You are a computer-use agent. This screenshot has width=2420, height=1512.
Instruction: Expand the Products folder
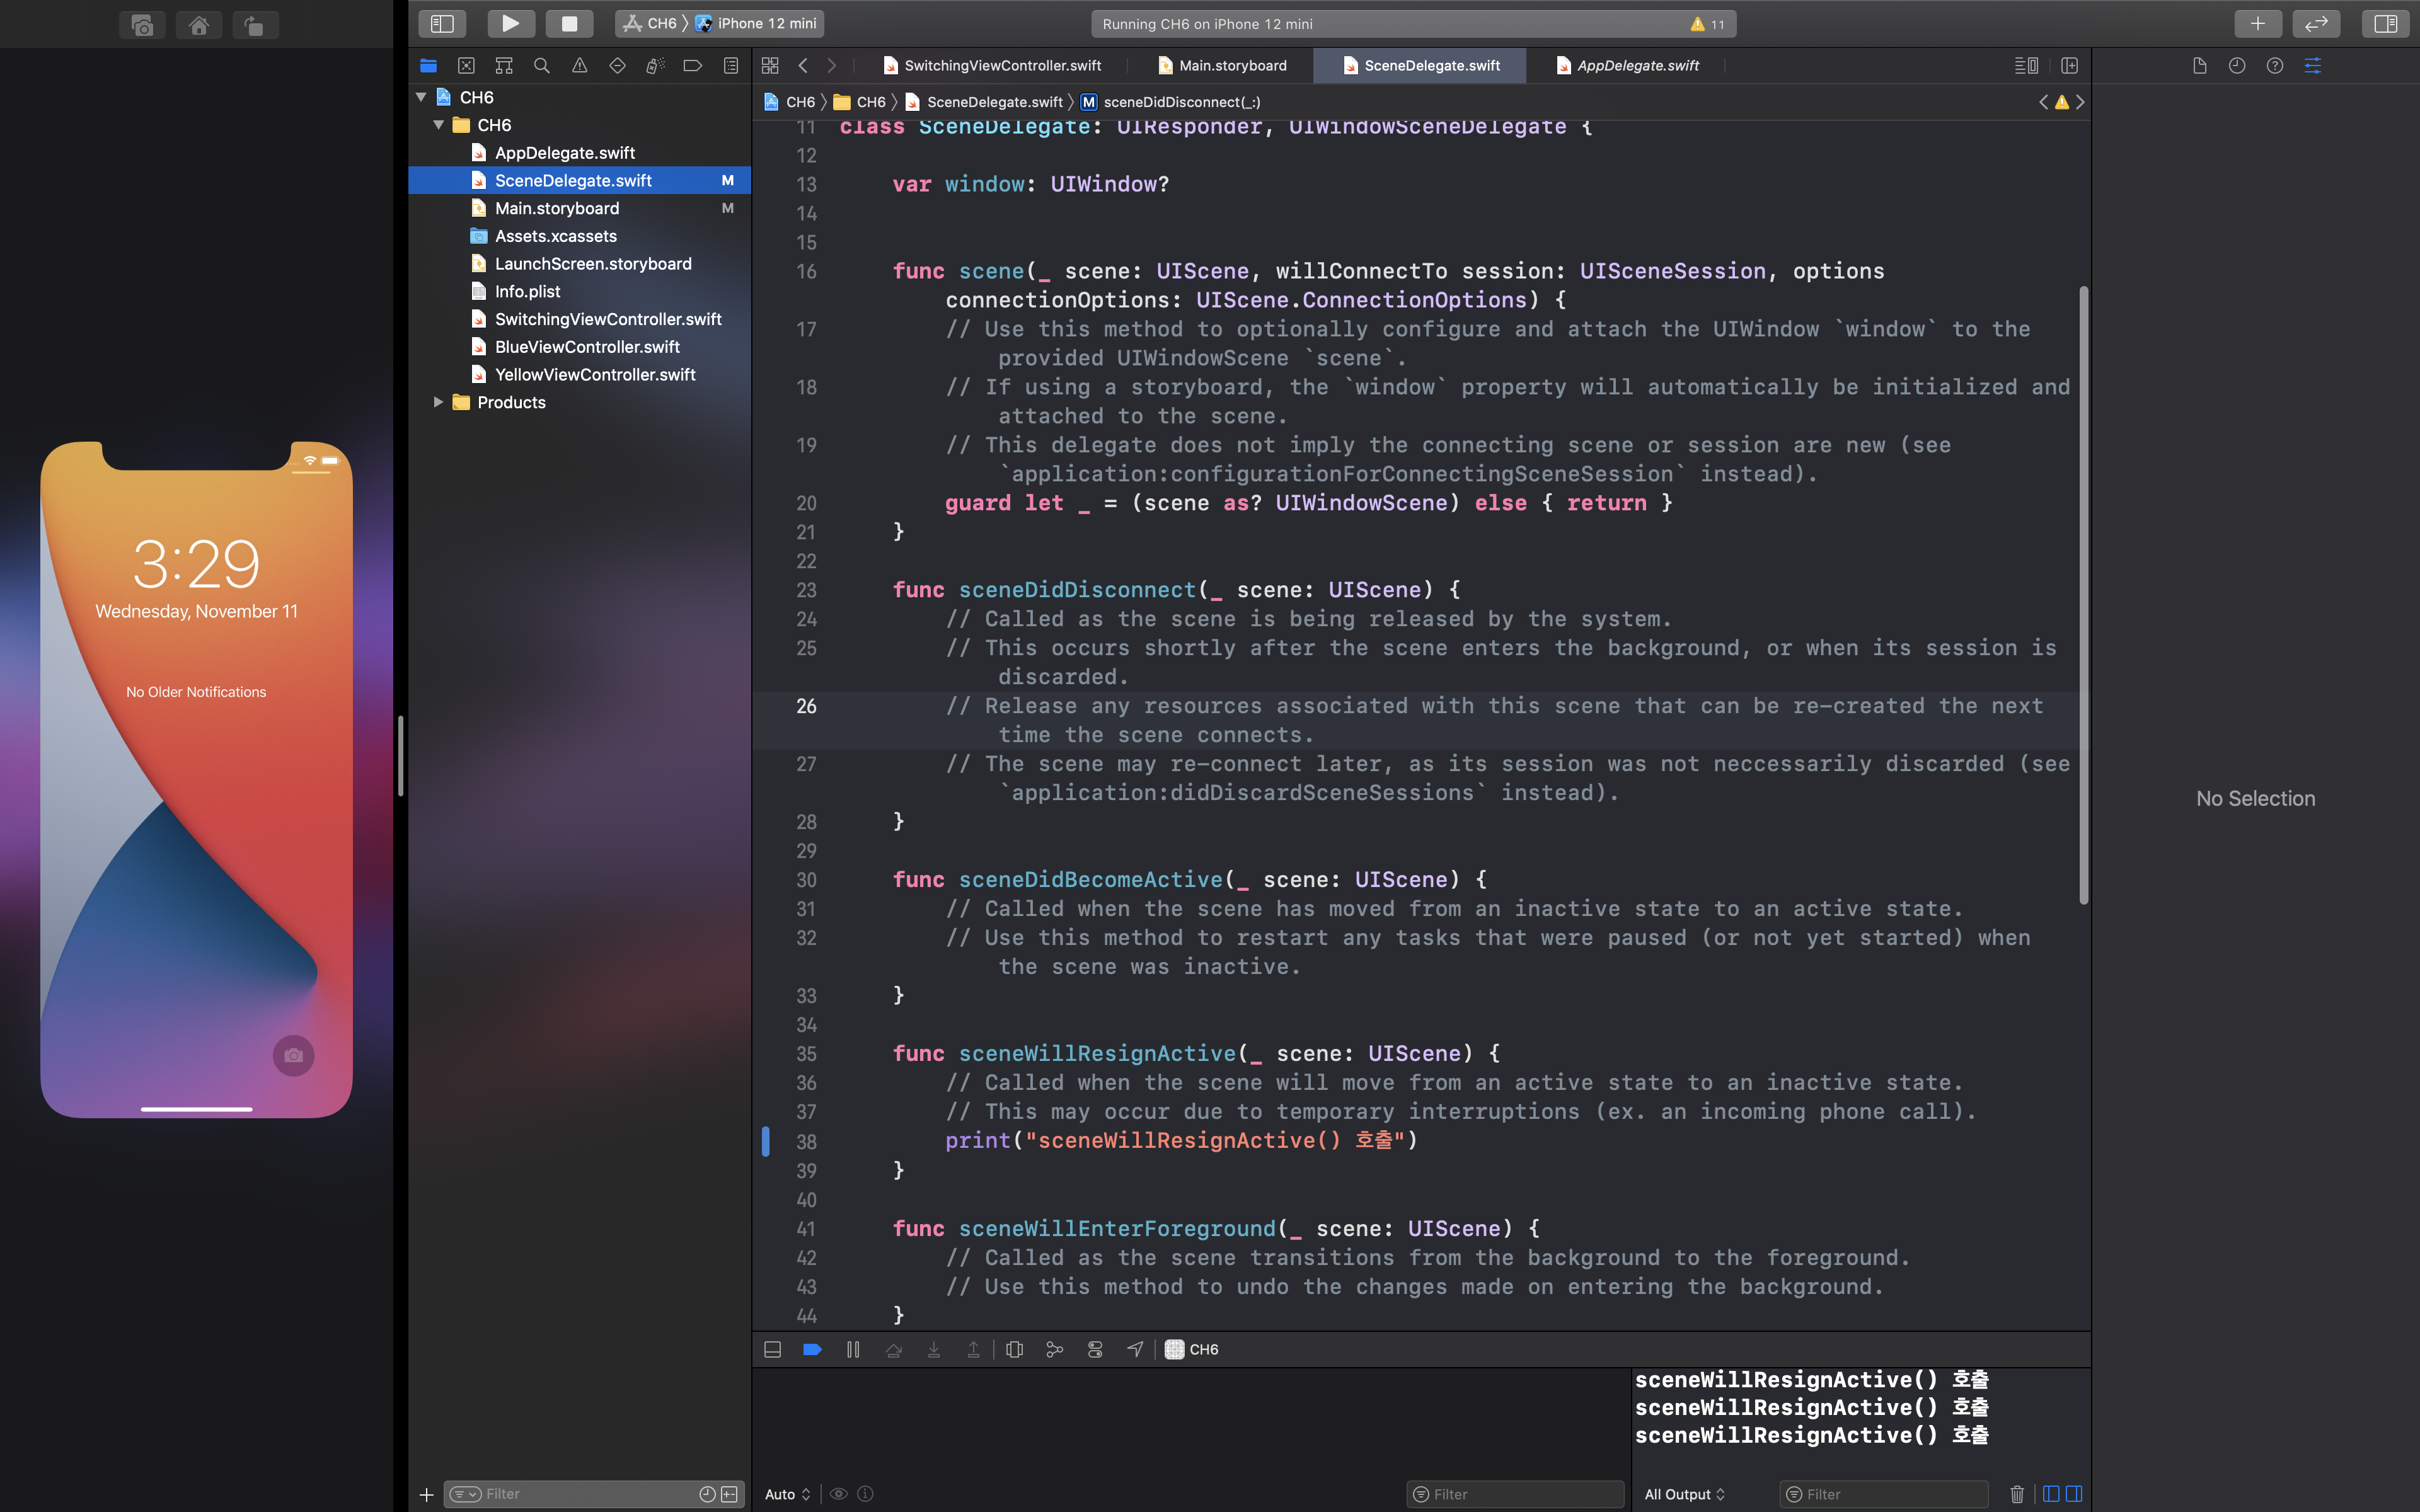pyautogui.click(x=438, y=402)
